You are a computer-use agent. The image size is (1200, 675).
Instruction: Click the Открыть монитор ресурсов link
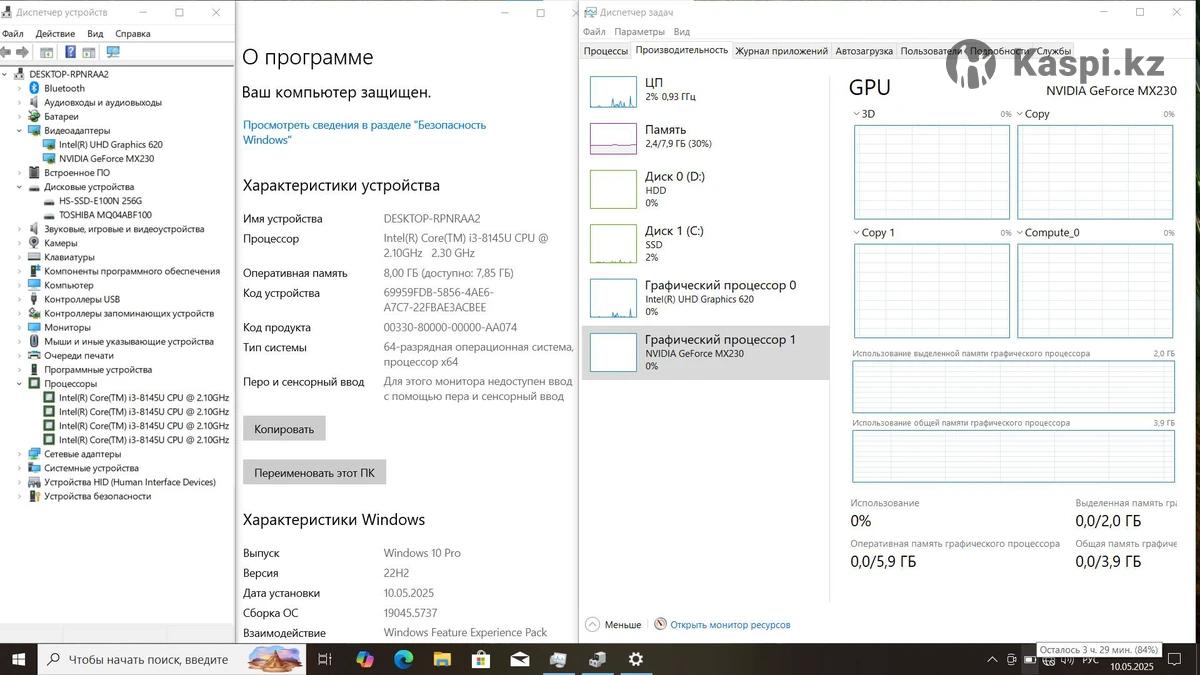[730, 625]
